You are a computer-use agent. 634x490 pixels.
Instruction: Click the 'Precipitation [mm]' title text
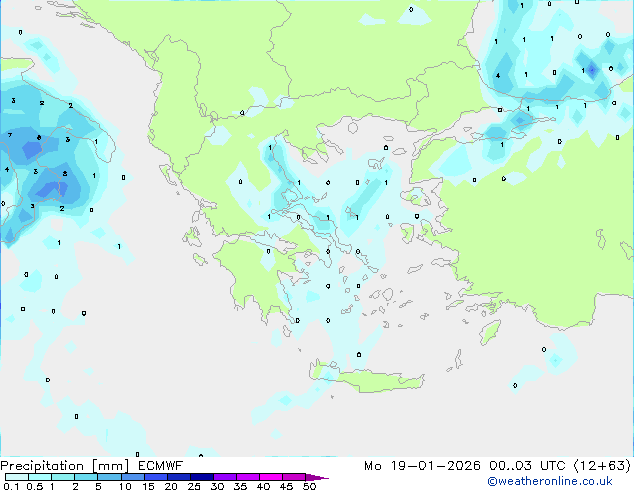[65, 466]
